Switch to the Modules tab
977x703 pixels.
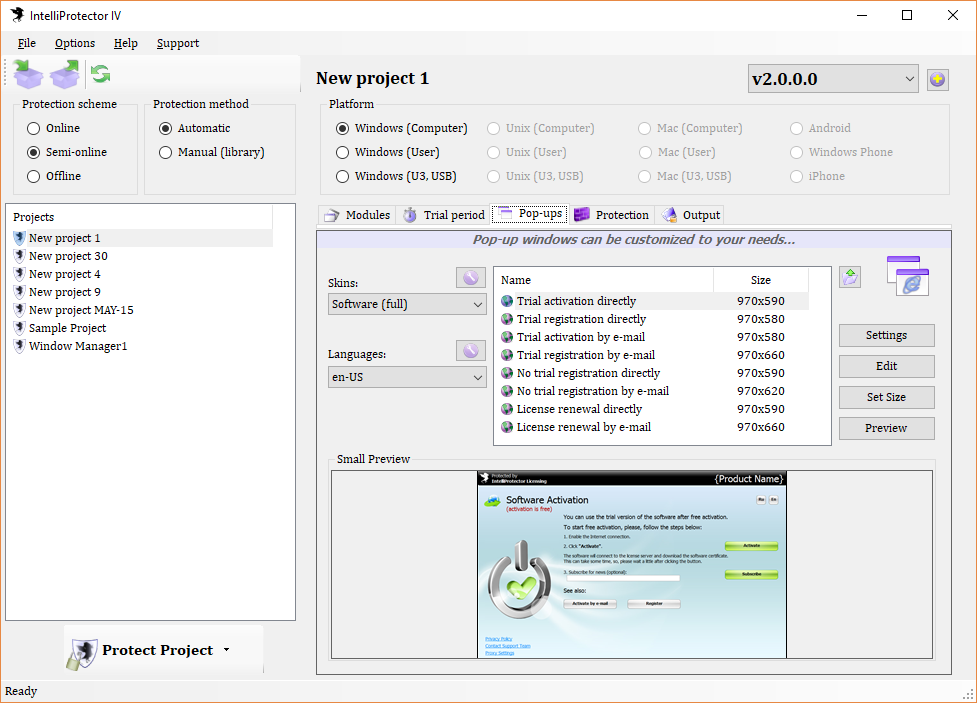click(357, 215)
